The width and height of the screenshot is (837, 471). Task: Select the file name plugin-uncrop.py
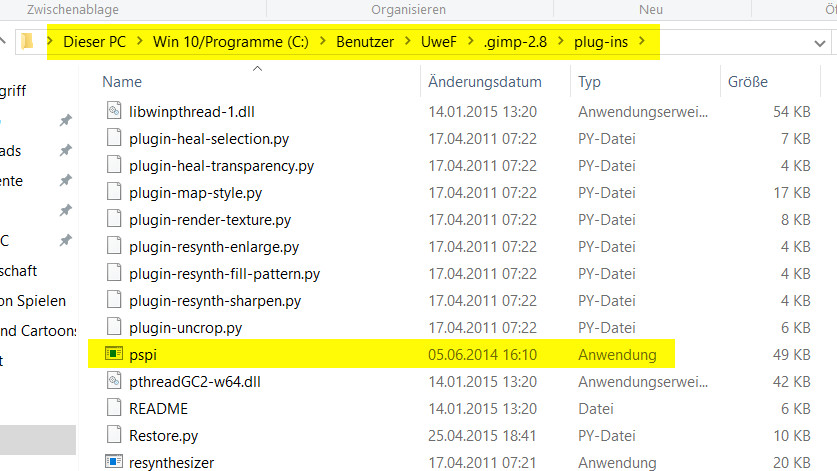[185, 328]
